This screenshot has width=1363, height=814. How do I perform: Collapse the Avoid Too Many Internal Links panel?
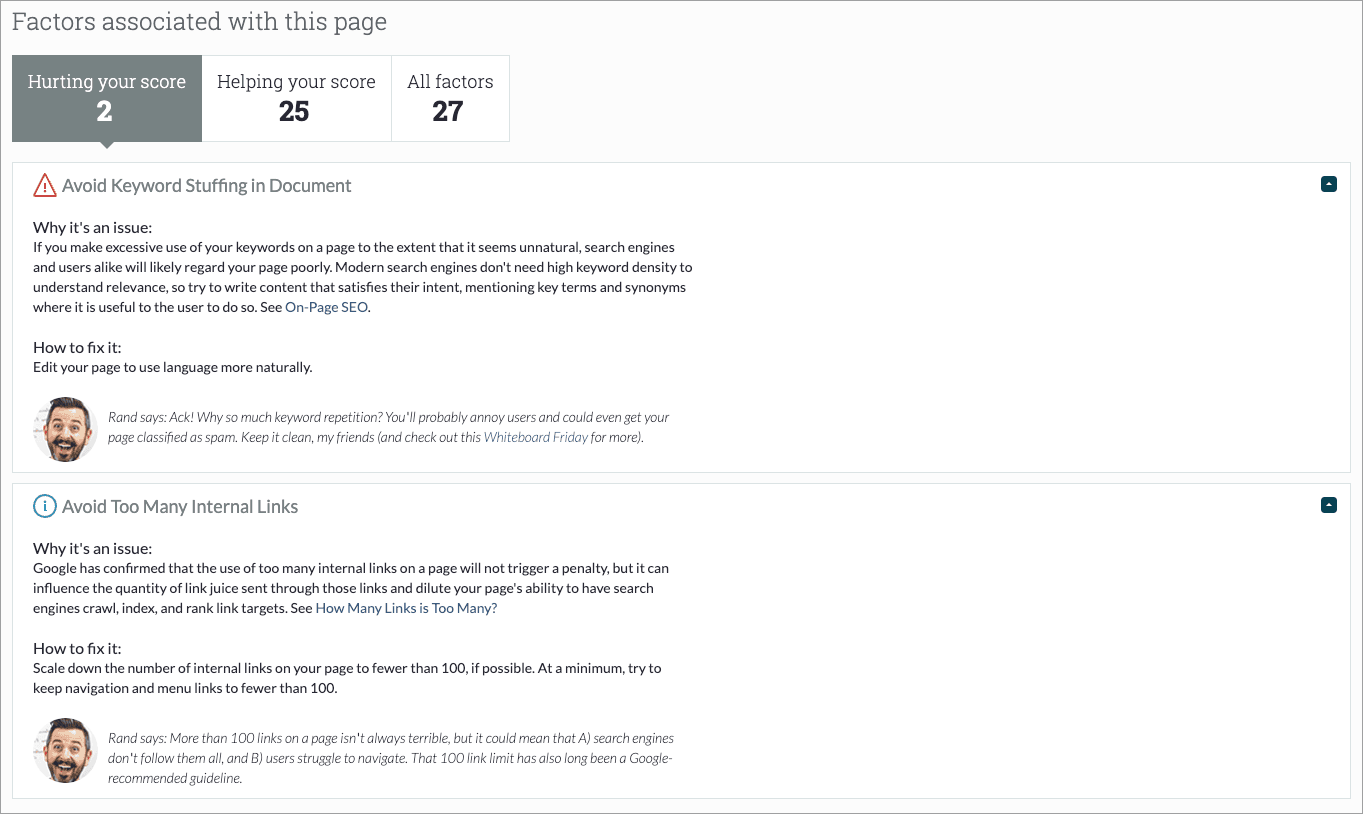[x=1329, y=505]
